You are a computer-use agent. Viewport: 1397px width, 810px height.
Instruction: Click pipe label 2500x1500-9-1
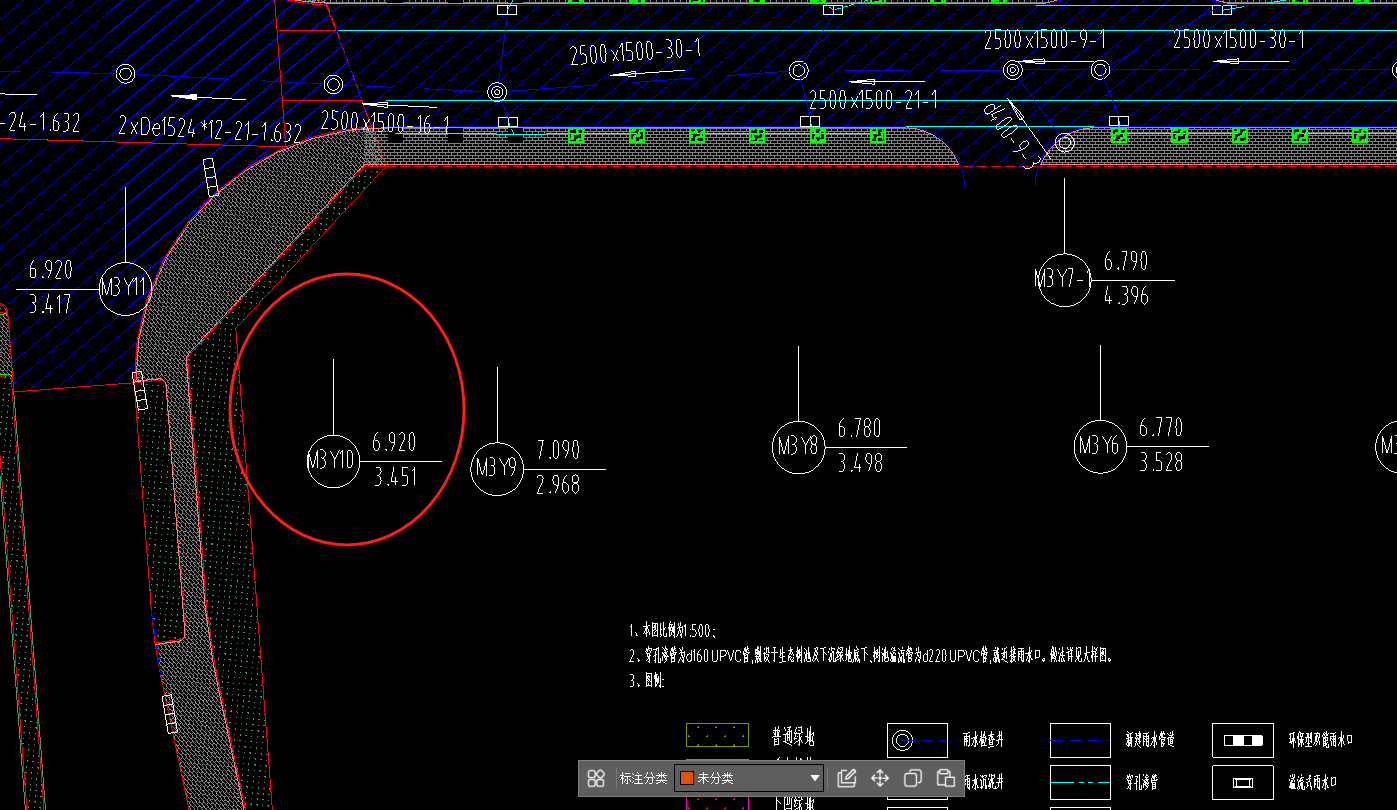point(1045,40)
